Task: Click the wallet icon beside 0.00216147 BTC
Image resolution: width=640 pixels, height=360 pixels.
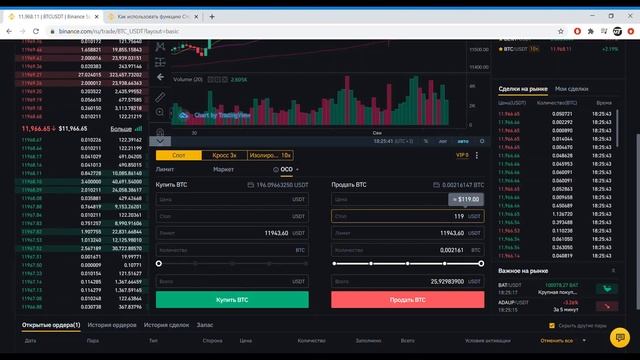Action: click(436, 185)
